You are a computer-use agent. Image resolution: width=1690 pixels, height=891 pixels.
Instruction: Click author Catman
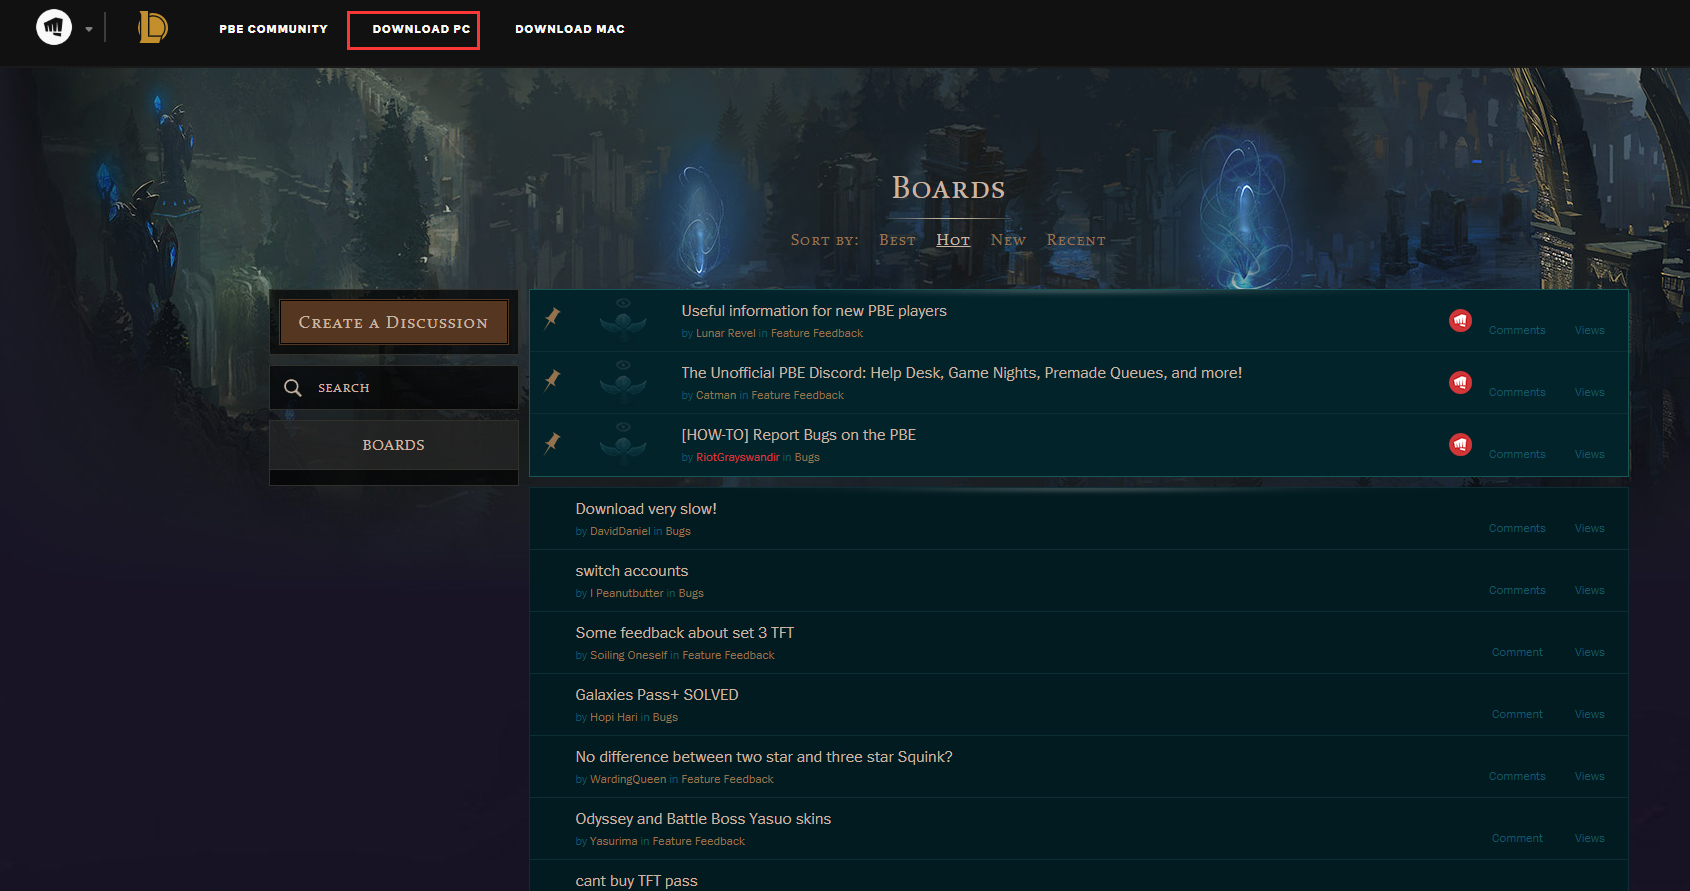coord(716,395)
